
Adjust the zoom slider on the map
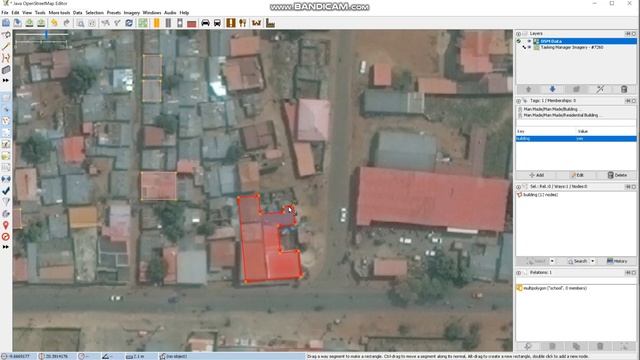tap(46, 35)
